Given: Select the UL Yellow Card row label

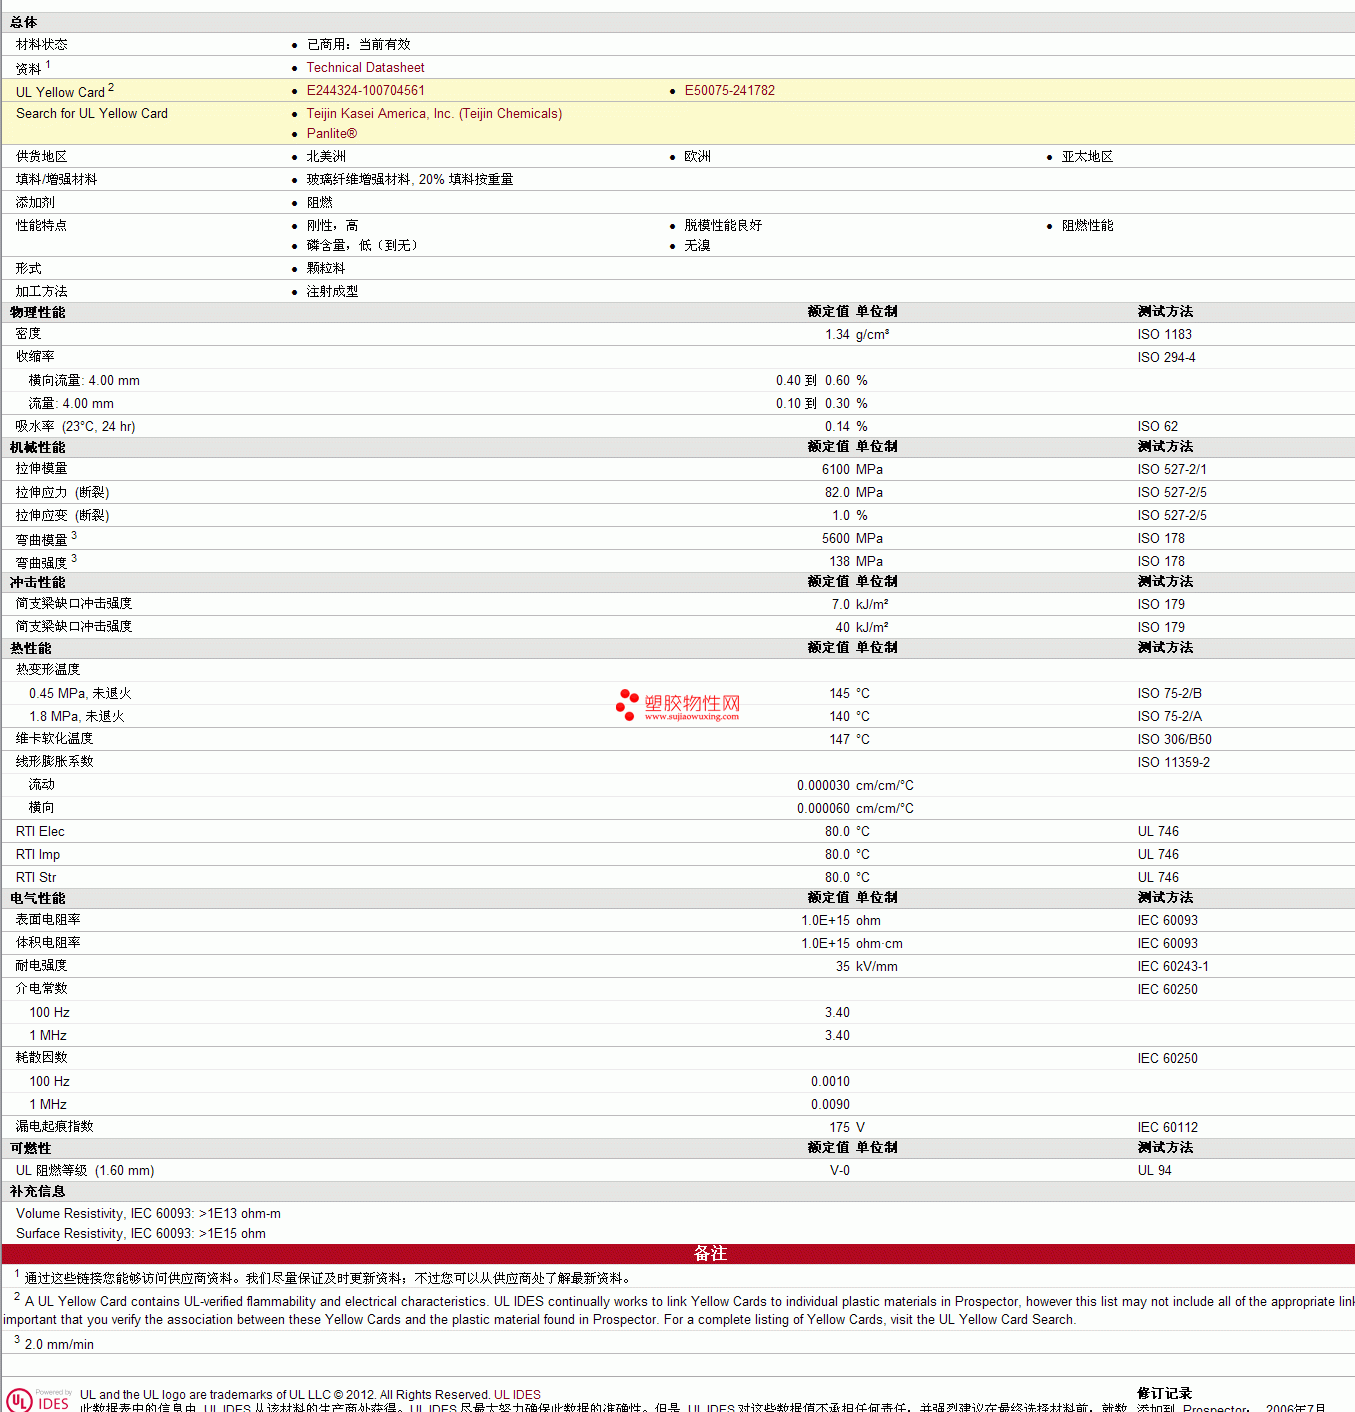Looking at the screenshot, I should [x=65, y=91].
